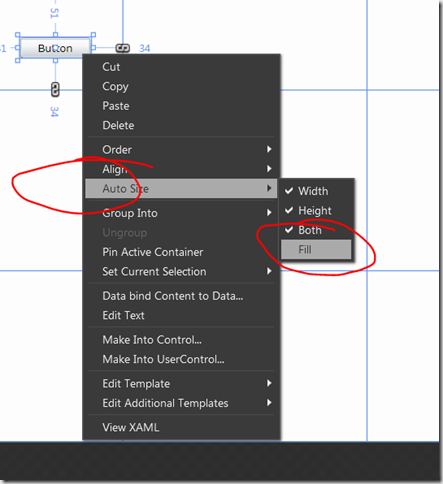This screenshot has width=443, height=484.
Task: Click the horizontal margin chain-link icon
Action: point(123,48)
